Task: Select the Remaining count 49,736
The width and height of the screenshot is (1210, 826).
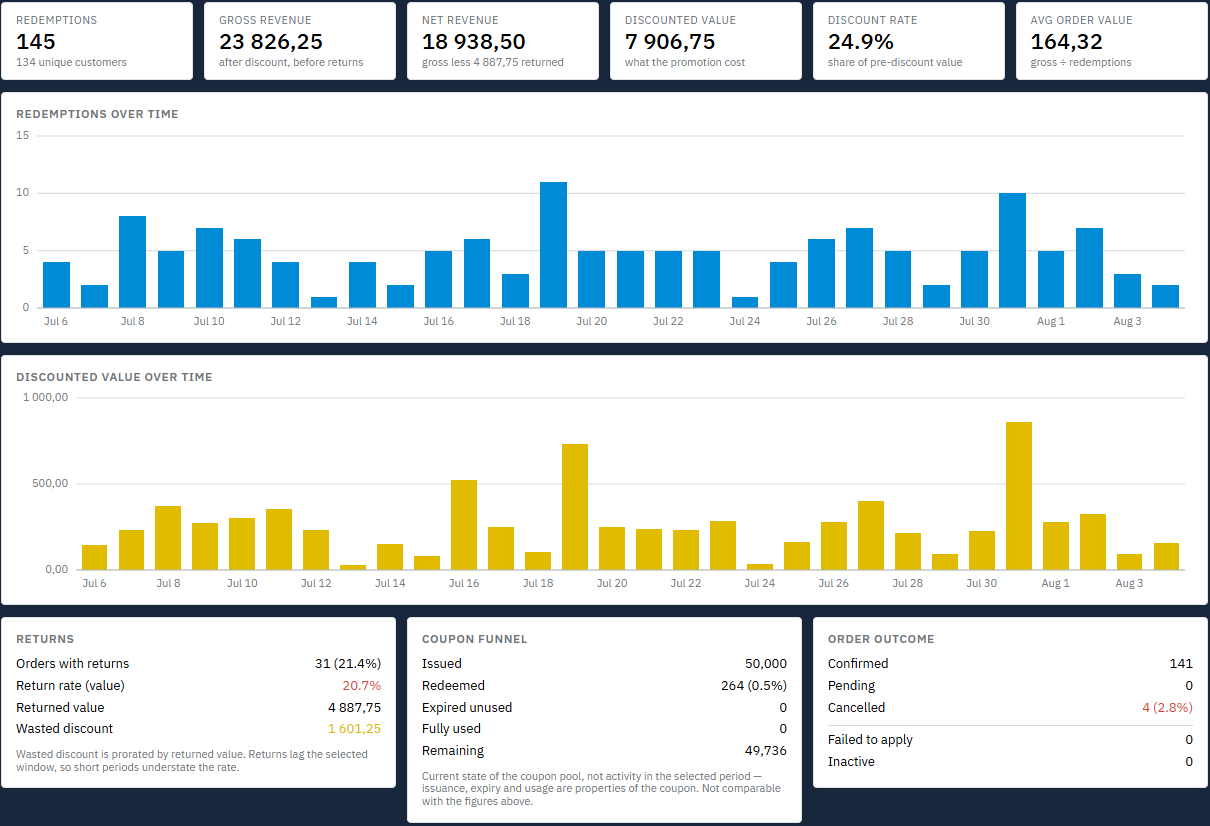Action: click(767, 751)
